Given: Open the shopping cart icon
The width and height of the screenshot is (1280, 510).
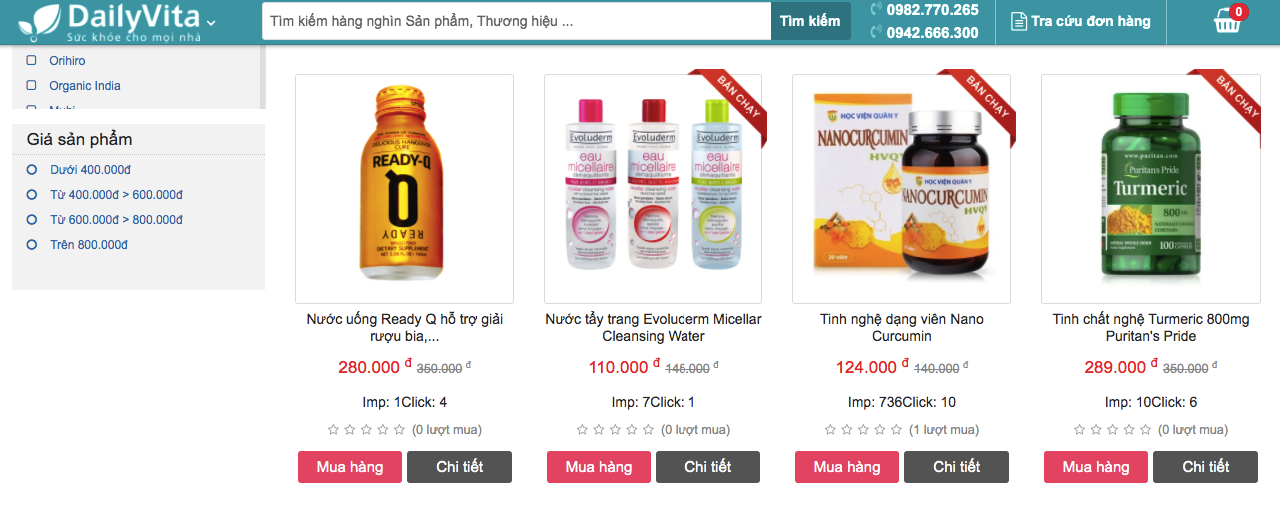Looking at the screenshot, I should tap(1227, 21).
